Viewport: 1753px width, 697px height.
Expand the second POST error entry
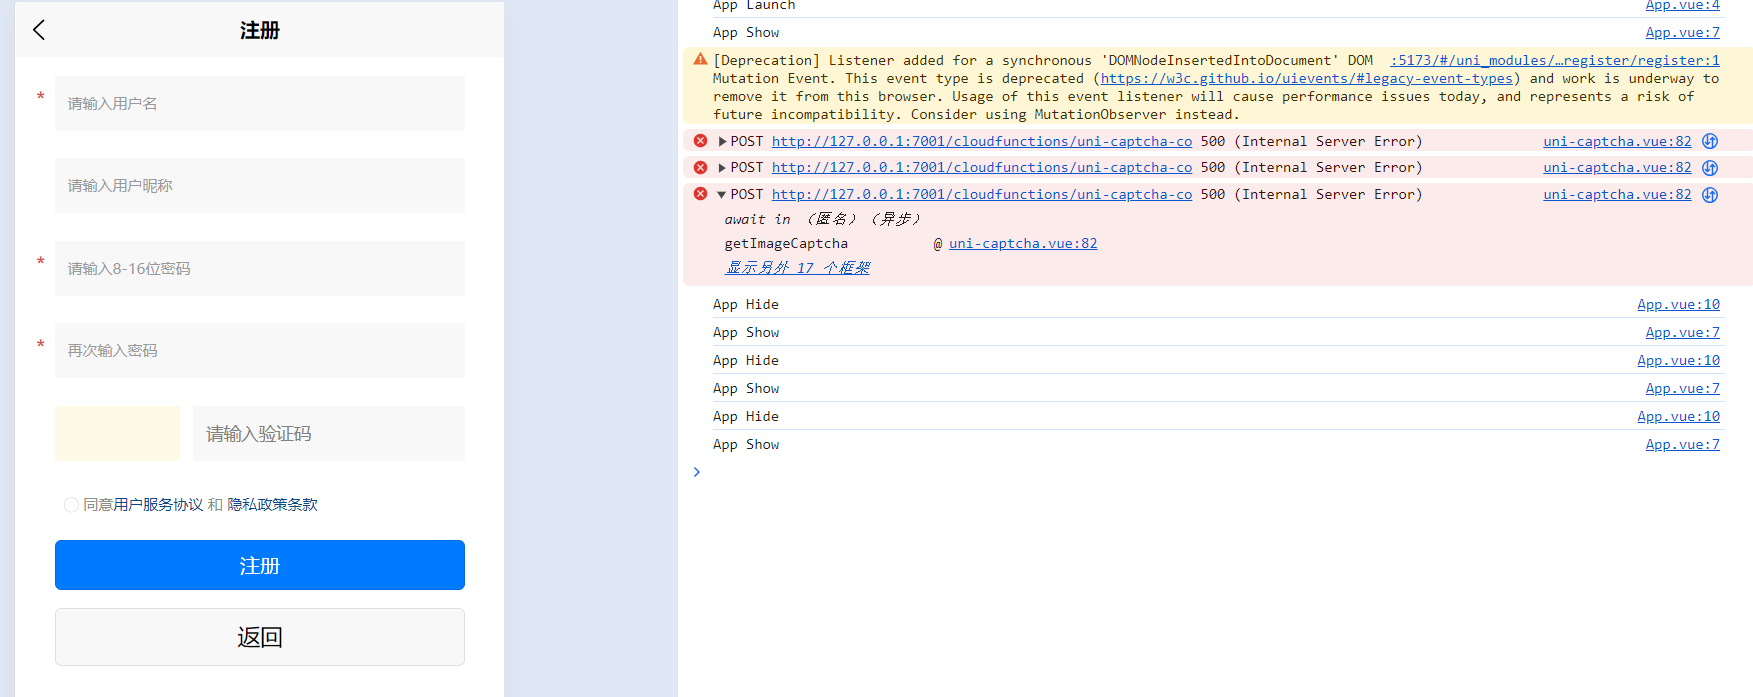(x=722, y=167)
